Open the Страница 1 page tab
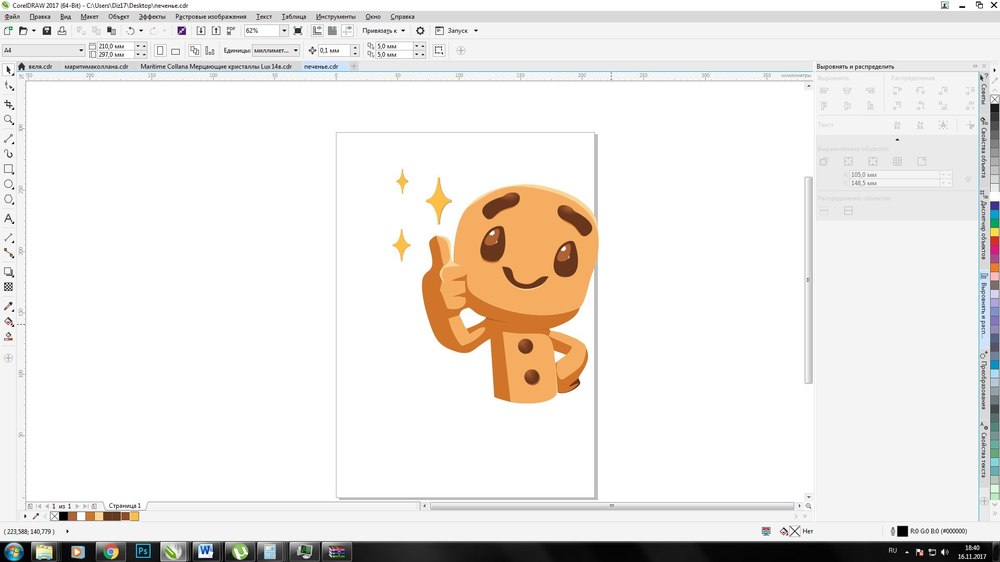This screenshot has width=1000, height=562. [x=124, y=506]
